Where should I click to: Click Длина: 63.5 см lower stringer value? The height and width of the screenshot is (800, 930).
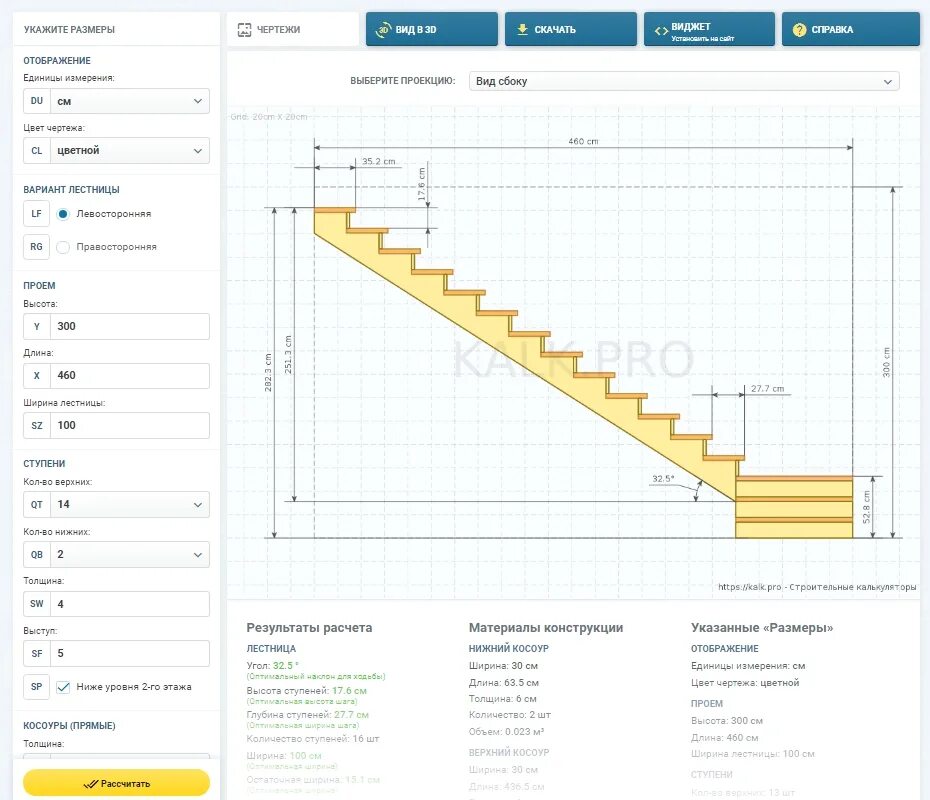tap(504, 683)
